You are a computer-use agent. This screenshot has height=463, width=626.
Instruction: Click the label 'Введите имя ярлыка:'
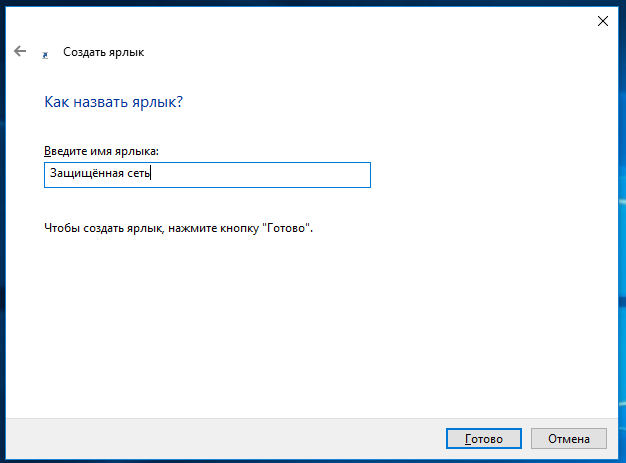101,151
